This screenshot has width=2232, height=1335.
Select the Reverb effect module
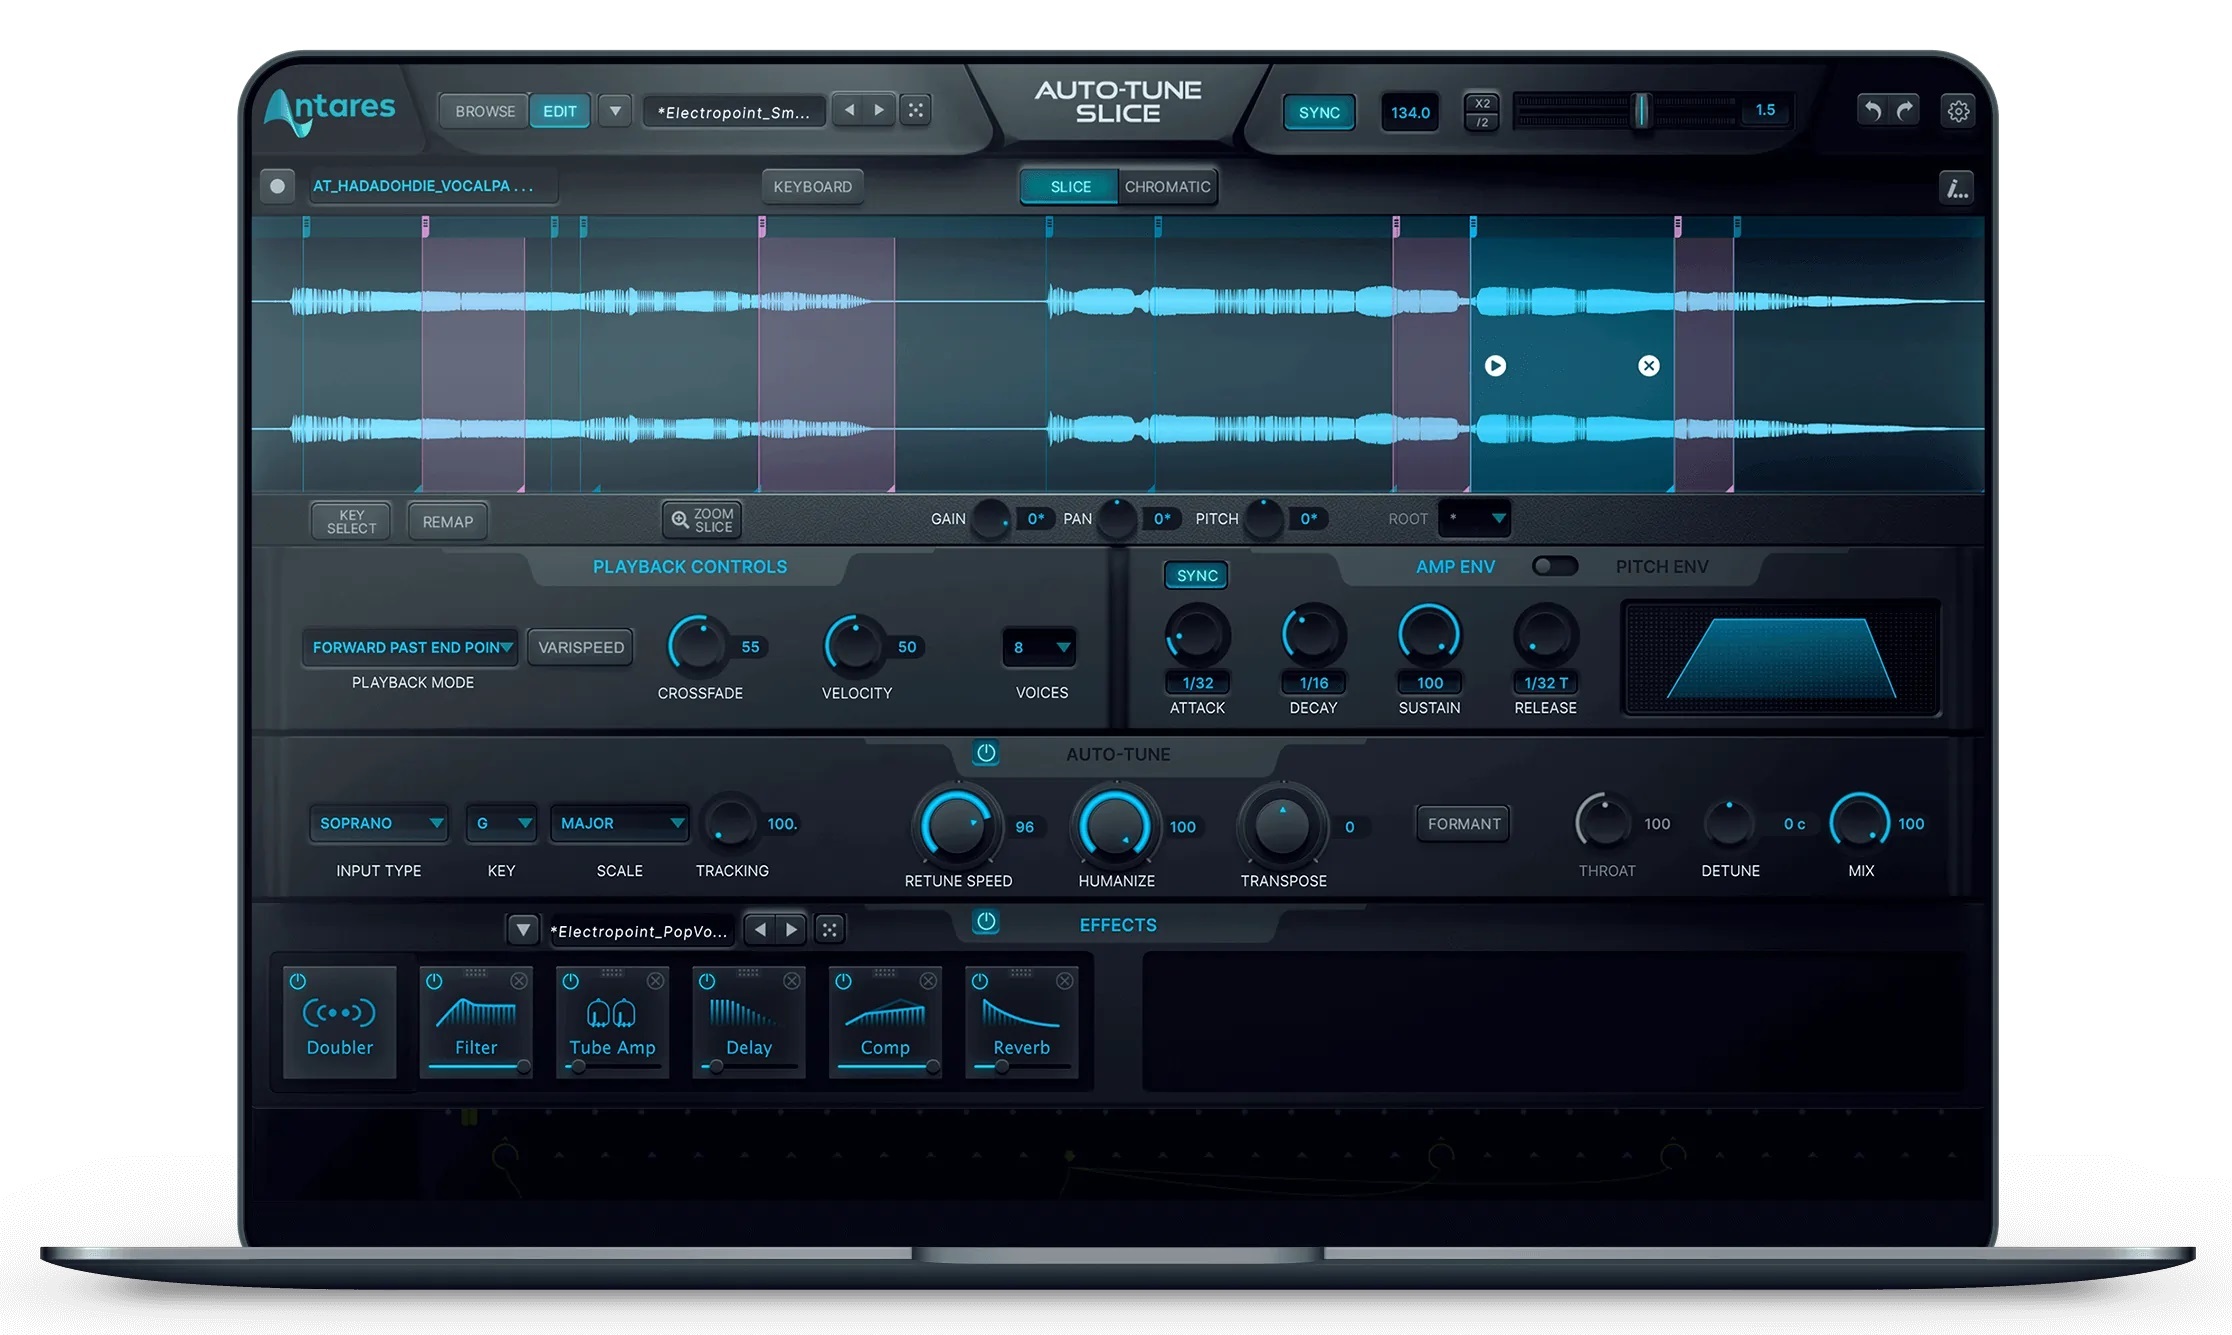(x=1021, y=1023)
